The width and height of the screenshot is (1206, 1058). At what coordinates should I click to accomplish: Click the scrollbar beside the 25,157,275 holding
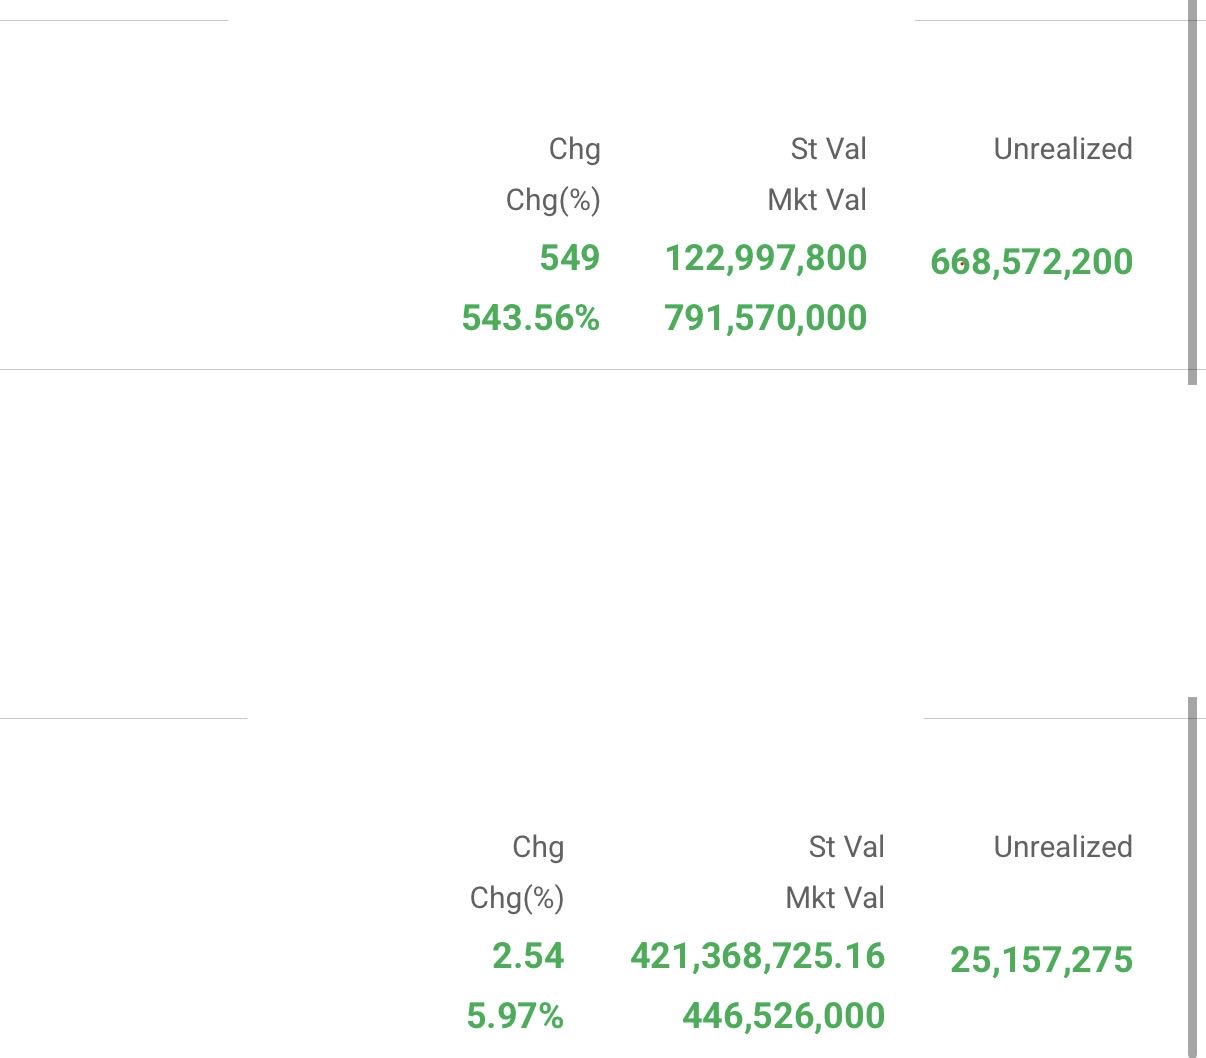click(x=1192, y=876)
